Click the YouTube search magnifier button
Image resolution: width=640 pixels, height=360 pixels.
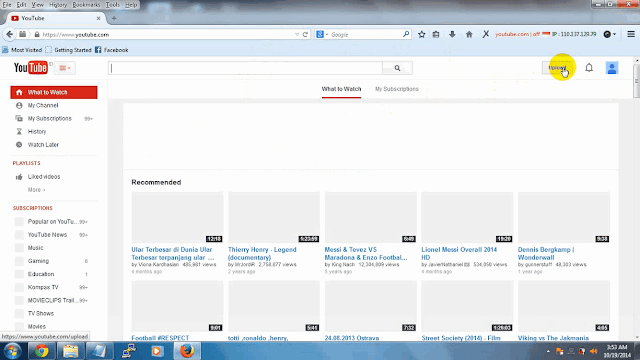397,68
